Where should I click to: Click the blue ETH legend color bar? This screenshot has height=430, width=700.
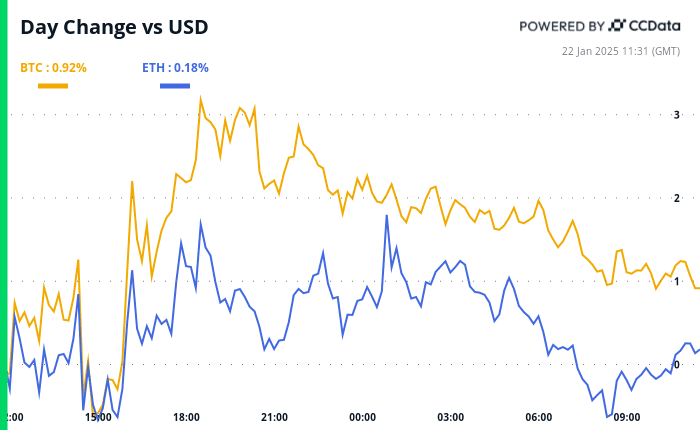(x=175, y=86)
